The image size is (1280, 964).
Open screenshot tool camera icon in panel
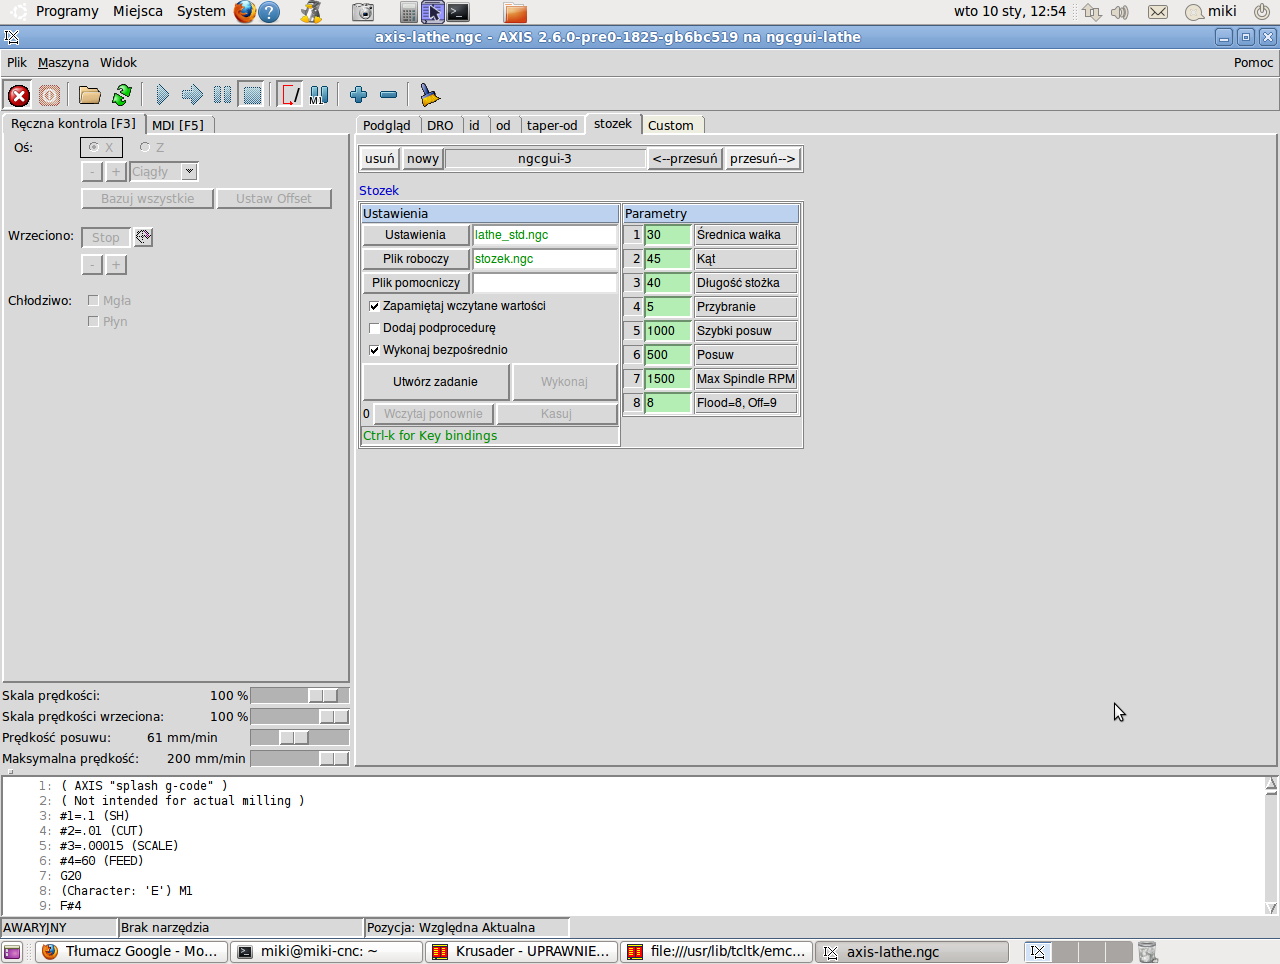coord(363,12)
